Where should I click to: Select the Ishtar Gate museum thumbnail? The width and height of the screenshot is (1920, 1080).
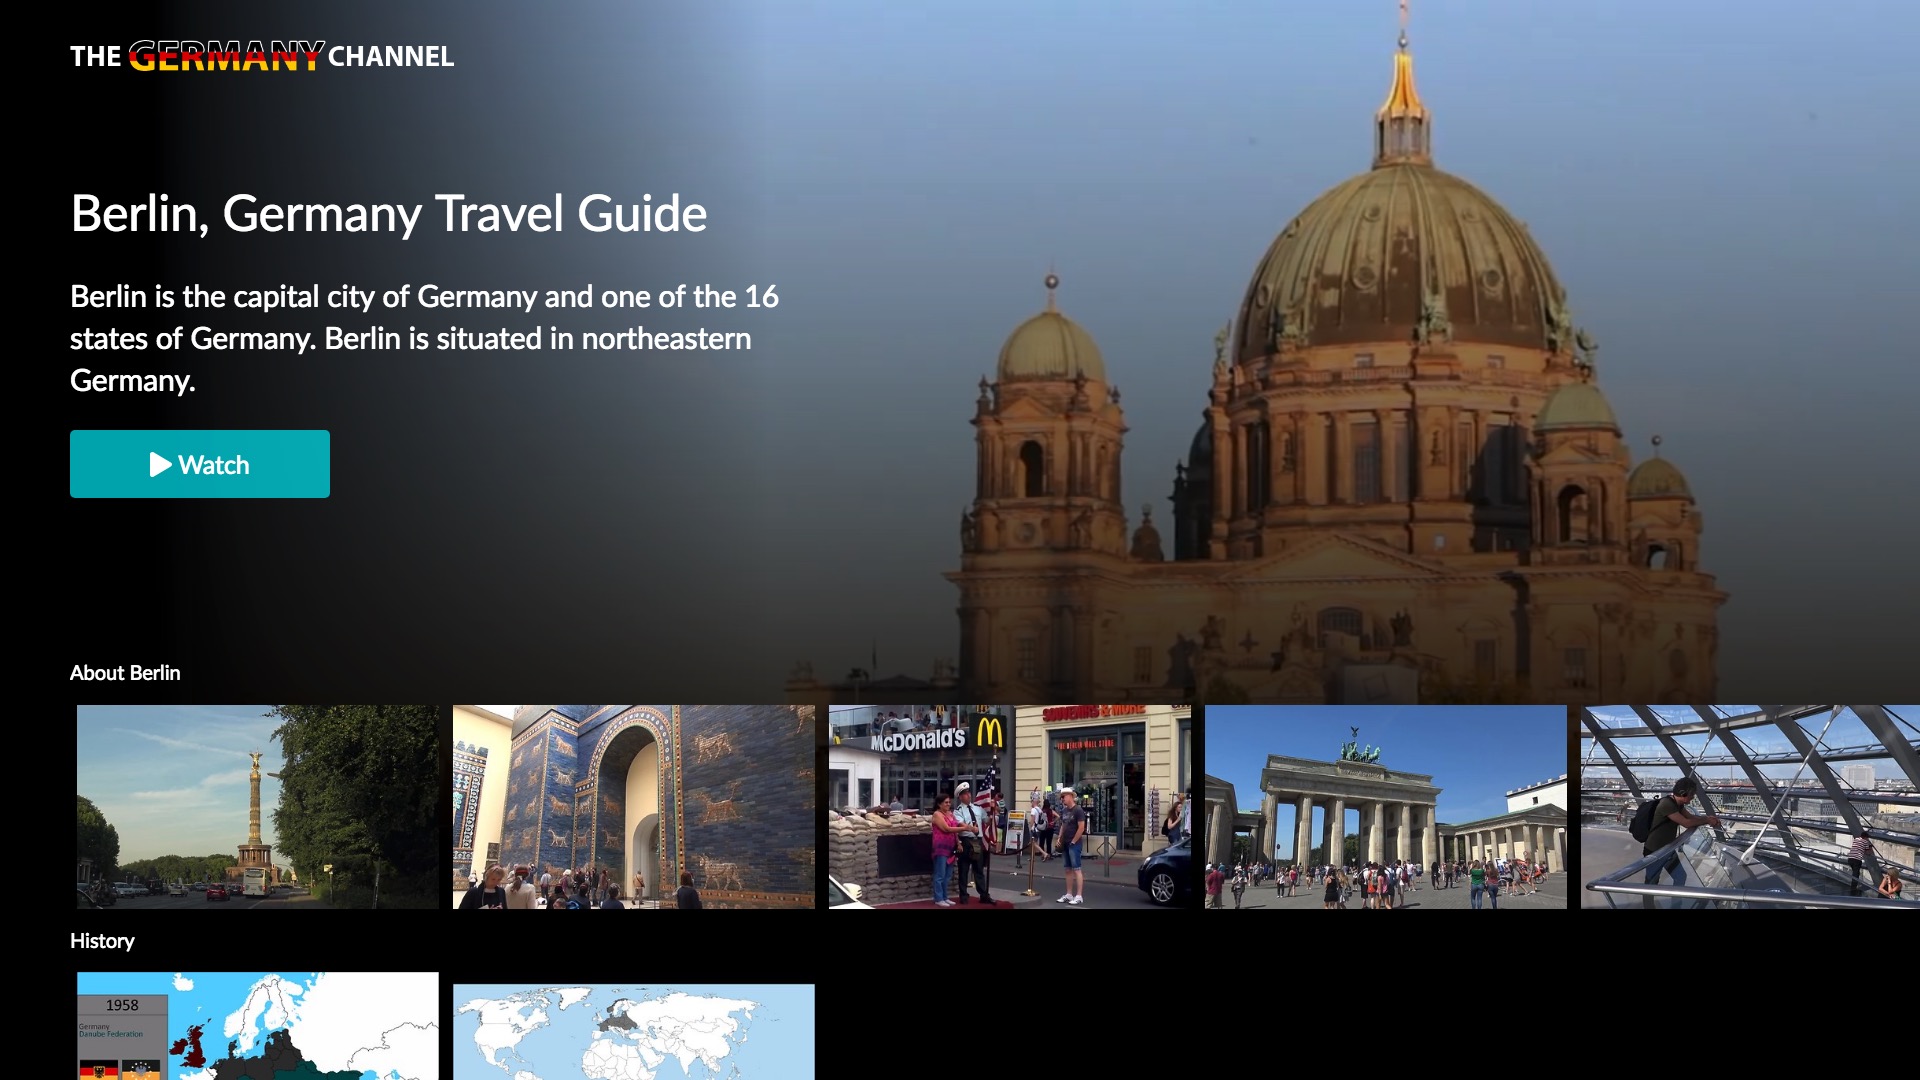click(633, 806)
